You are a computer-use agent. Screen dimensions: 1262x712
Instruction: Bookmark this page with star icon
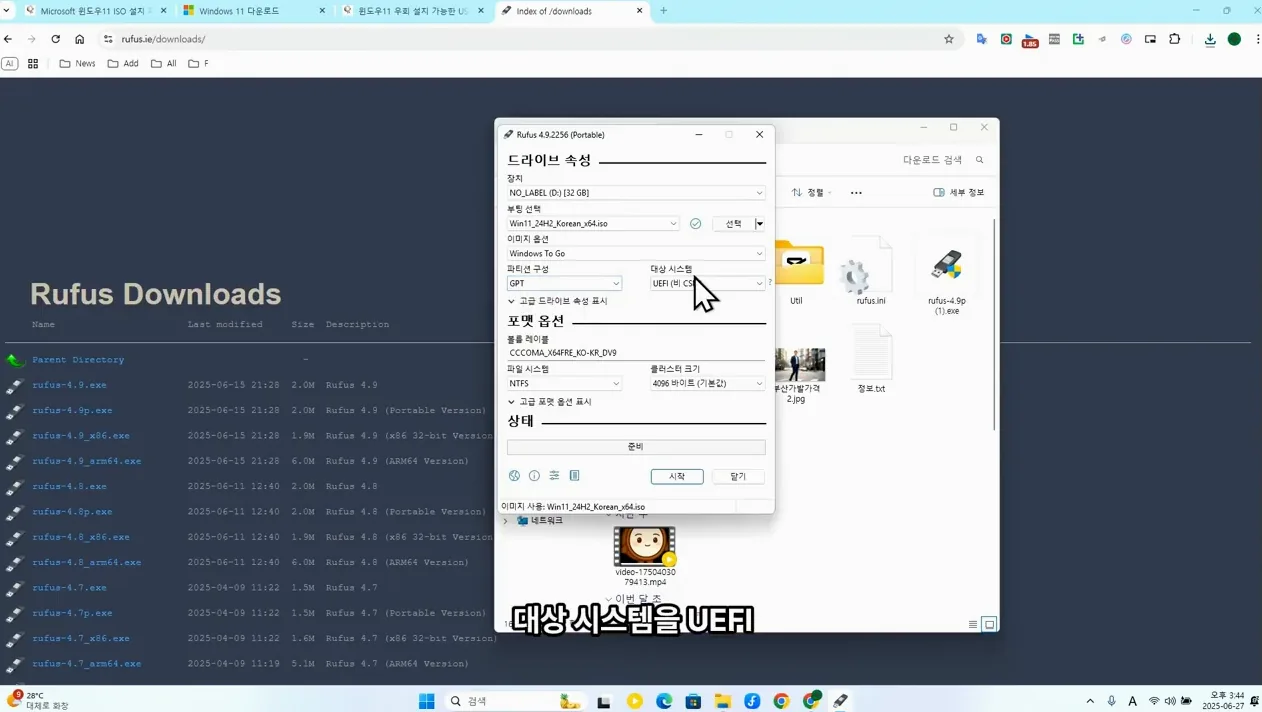949,39
